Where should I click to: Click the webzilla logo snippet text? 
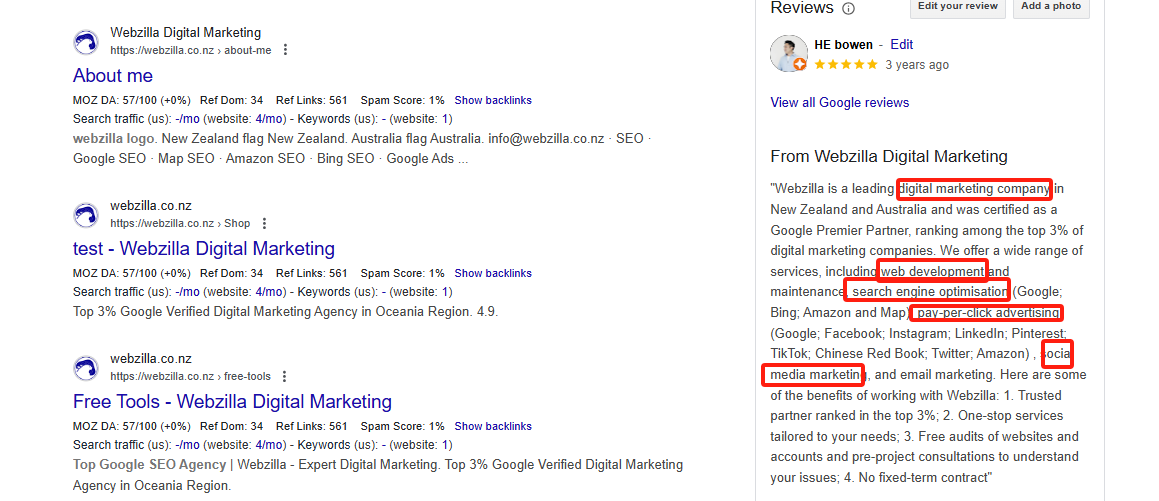(x=114, y=138)
